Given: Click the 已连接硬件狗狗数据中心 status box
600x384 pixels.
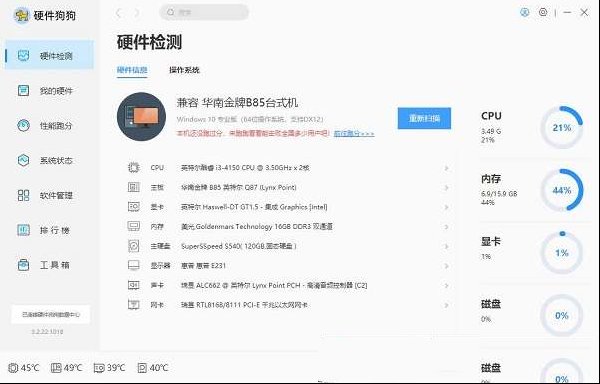Looking at the screenshot, I should (51, 314).
